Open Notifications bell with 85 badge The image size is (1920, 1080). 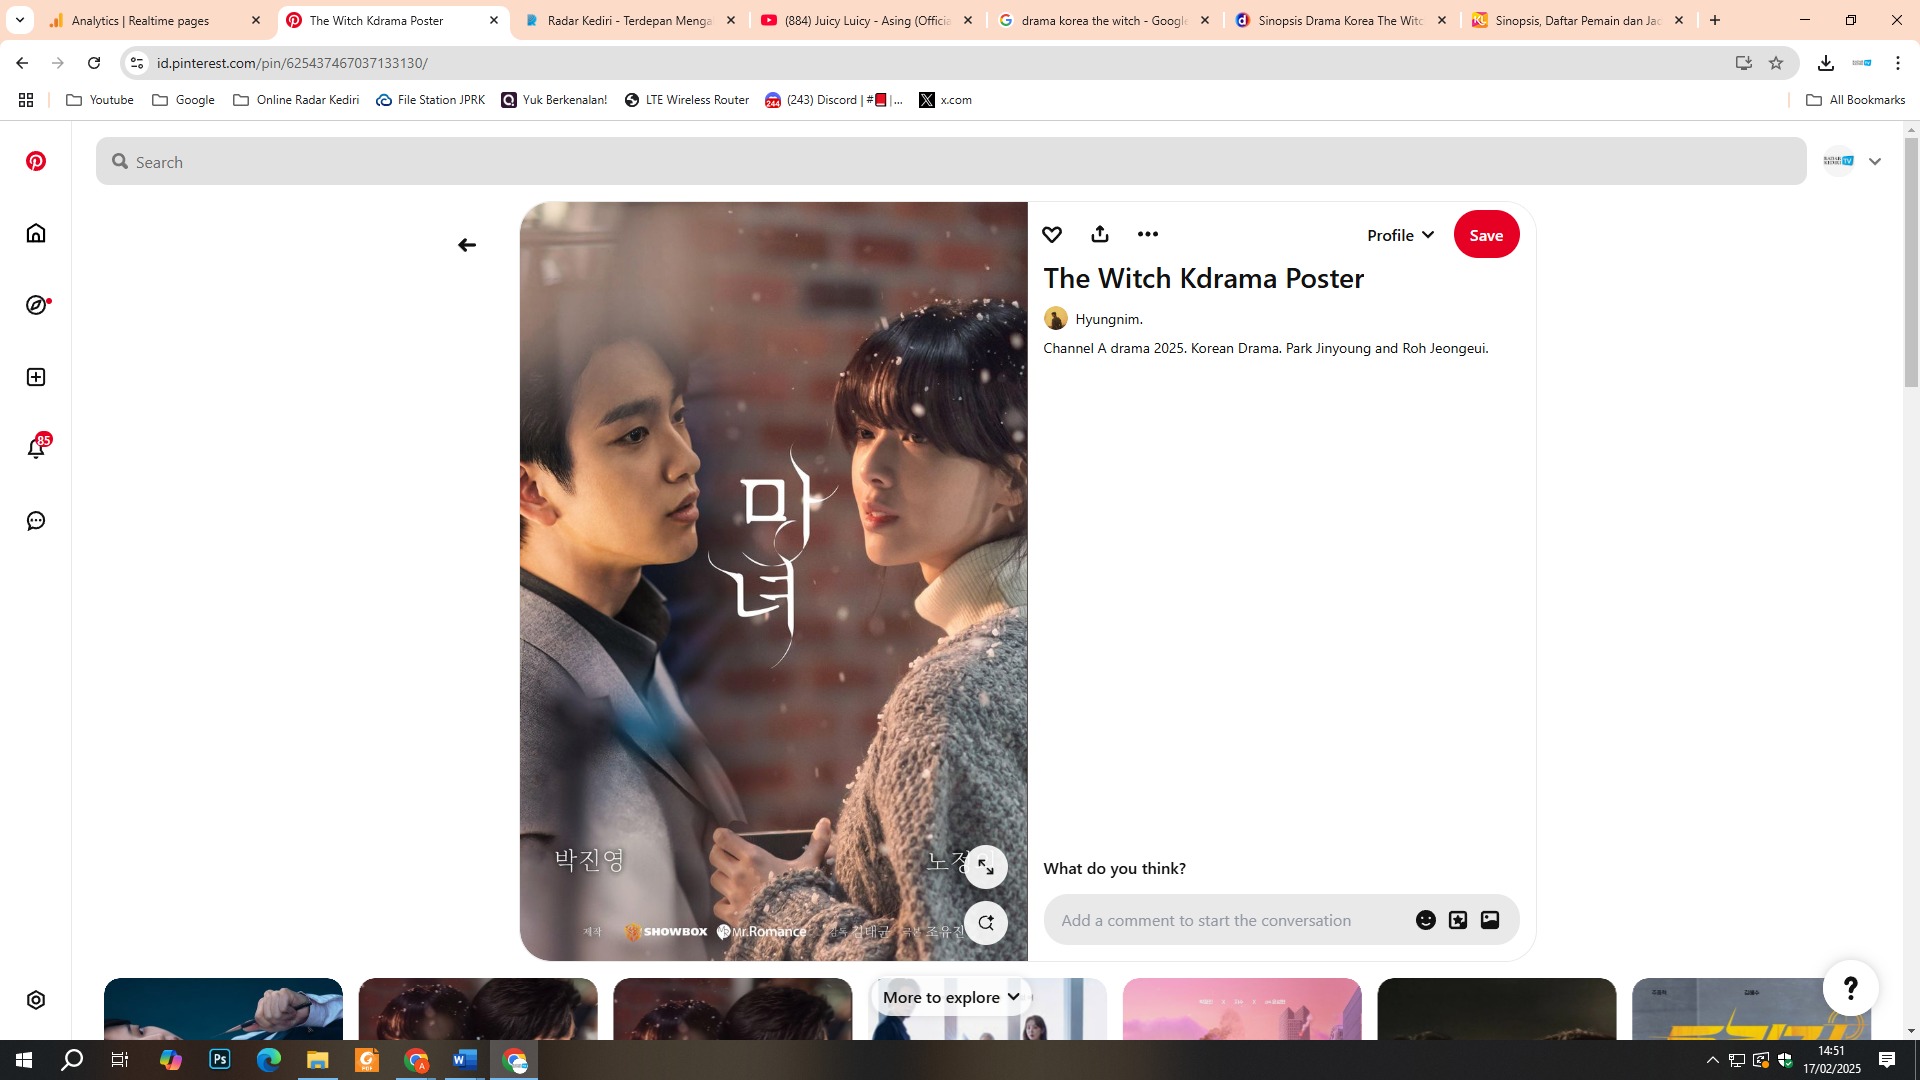click(x=36, y=447)
